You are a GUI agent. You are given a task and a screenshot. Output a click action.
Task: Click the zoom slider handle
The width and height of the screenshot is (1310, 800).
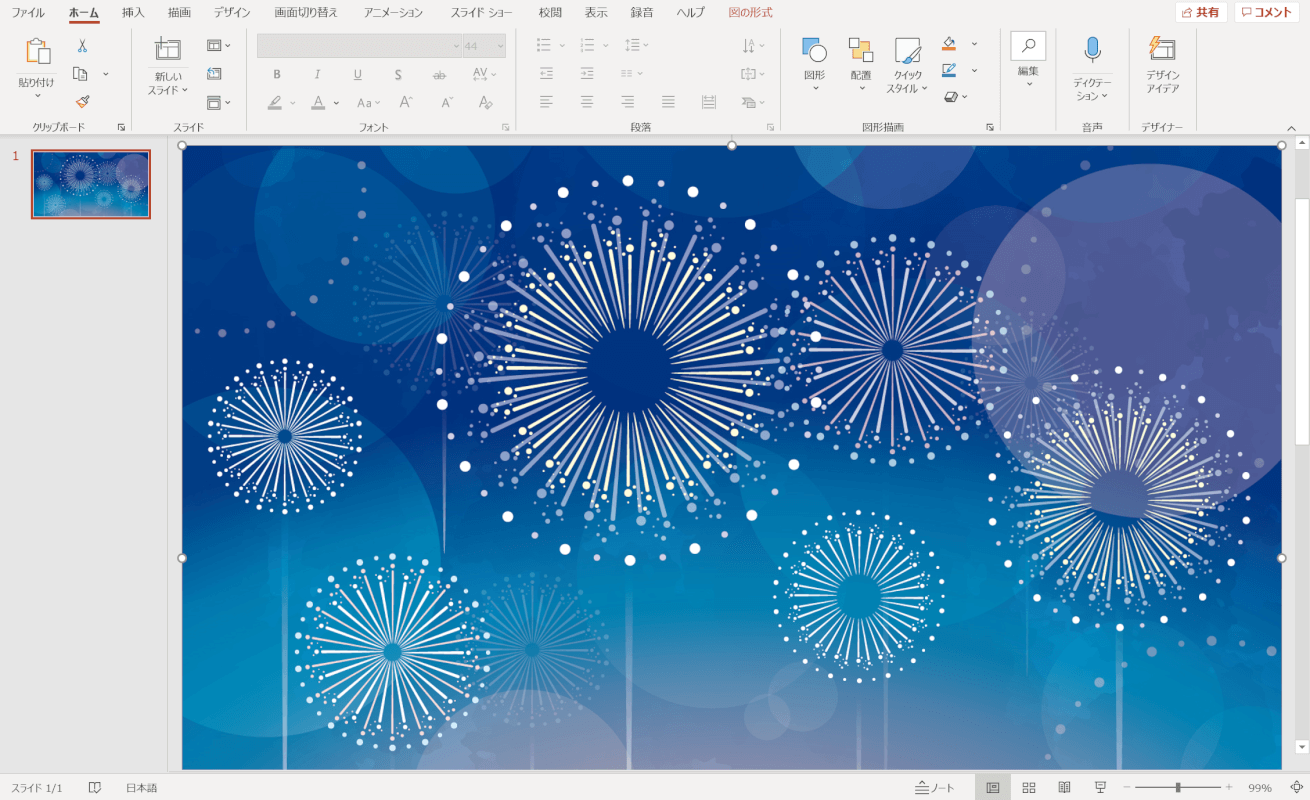click(x=1178, y=788)
